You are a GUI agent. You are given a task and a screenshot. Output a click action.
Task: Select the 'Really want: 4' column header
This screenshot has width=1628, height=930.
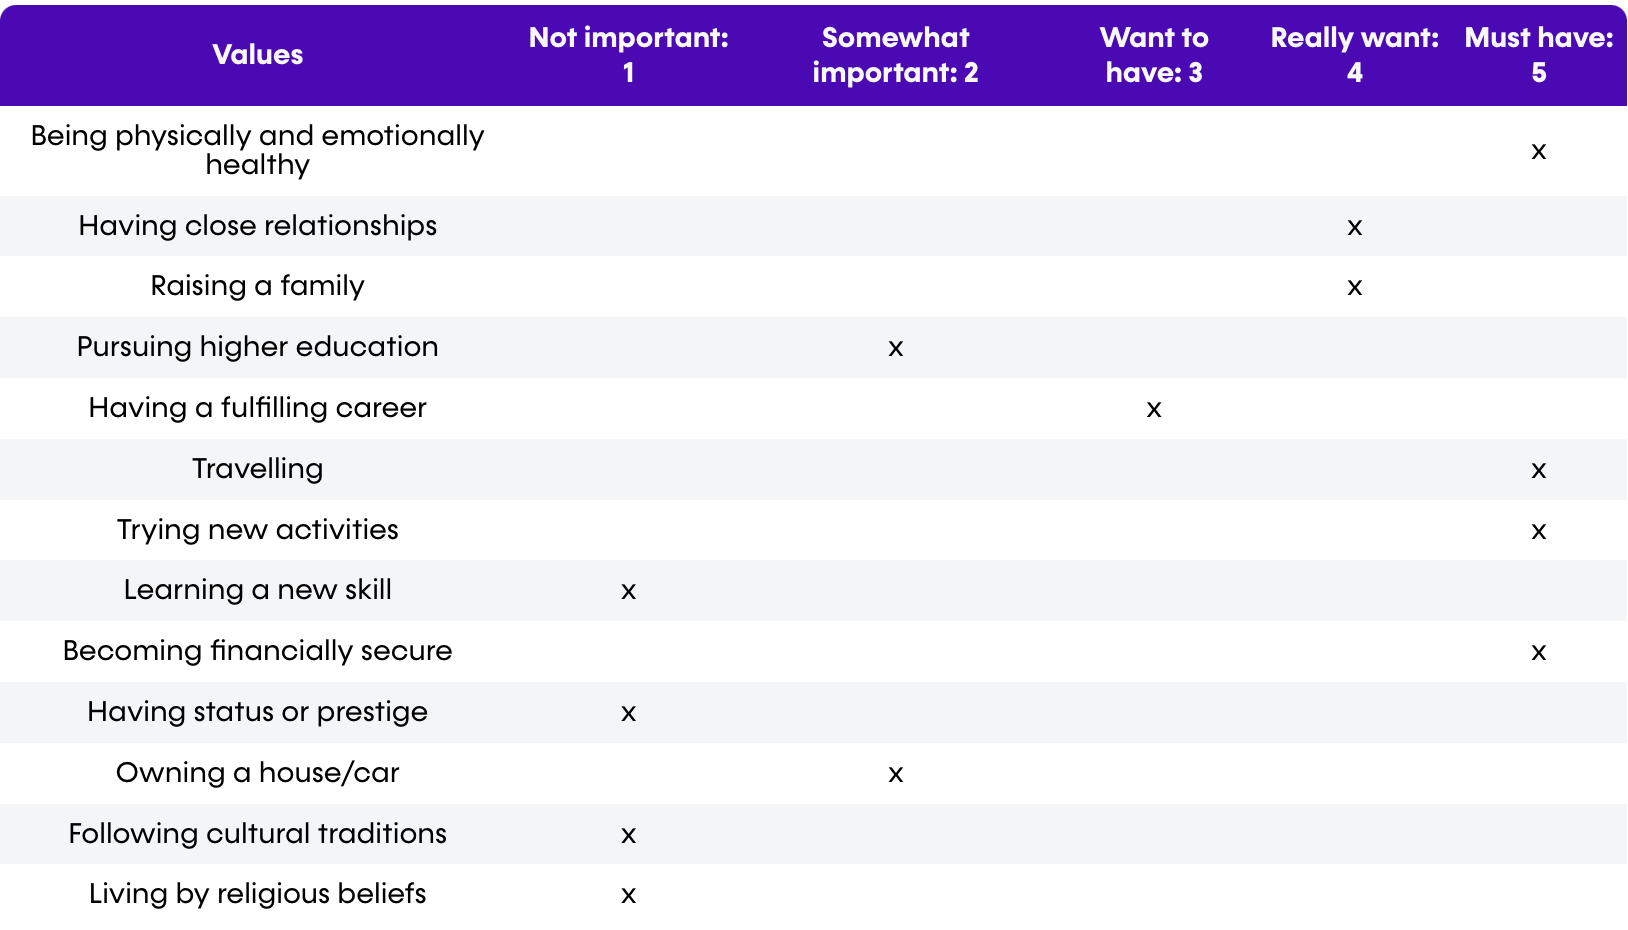point(1354,55)
